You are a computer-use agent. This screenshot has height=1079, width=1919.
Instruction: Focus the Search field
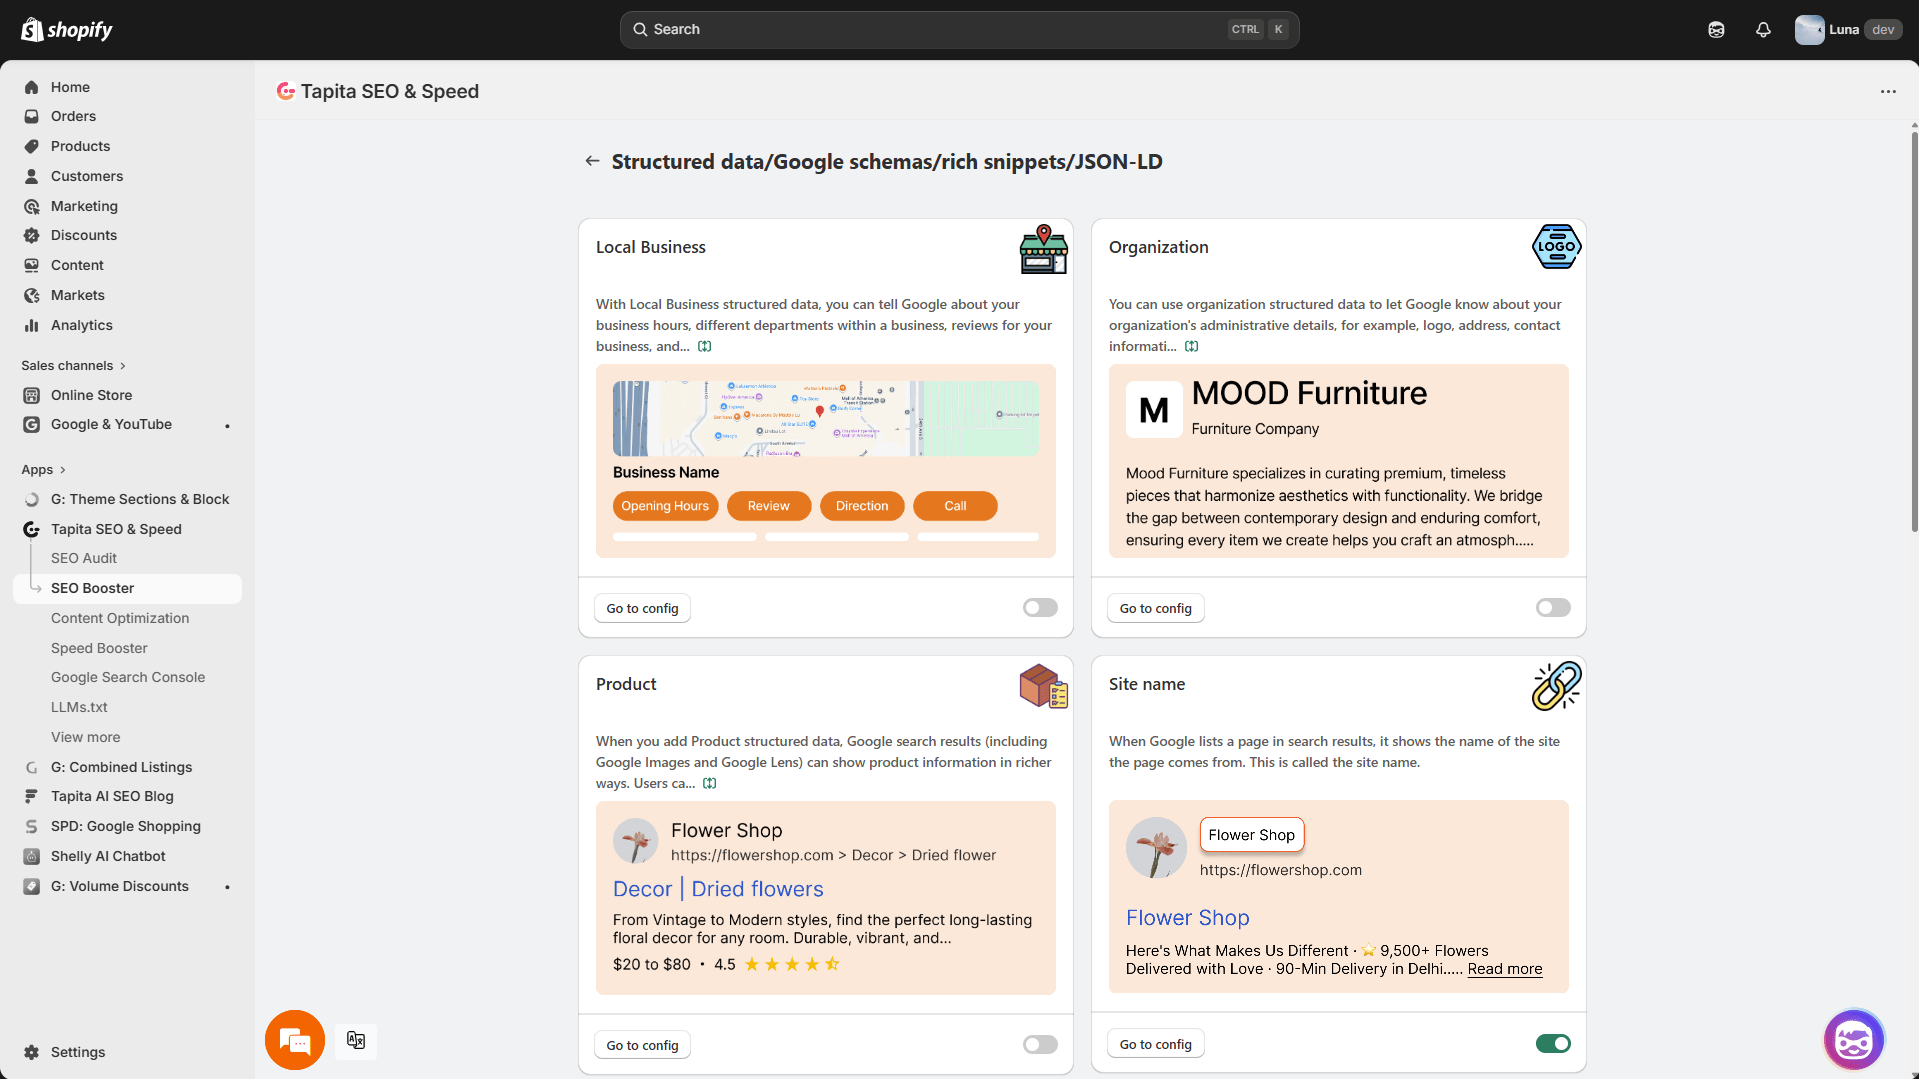pyautogui.click(x=959, y=30)
